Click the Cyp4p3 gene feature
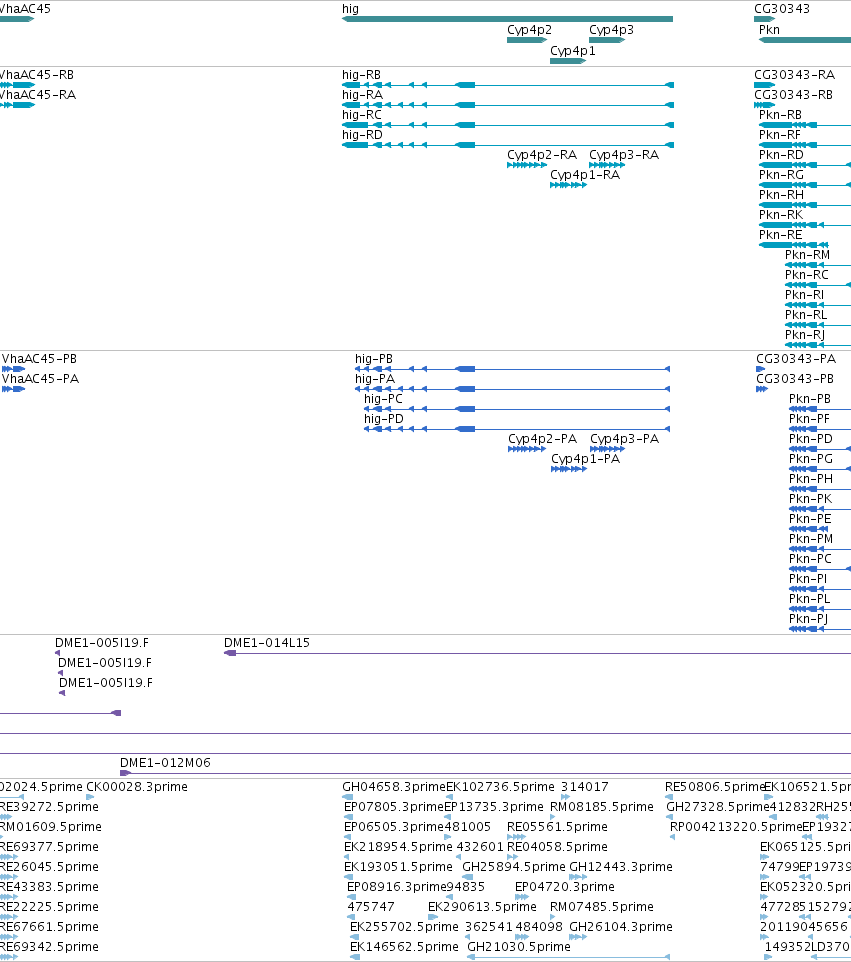 point(607,40)
